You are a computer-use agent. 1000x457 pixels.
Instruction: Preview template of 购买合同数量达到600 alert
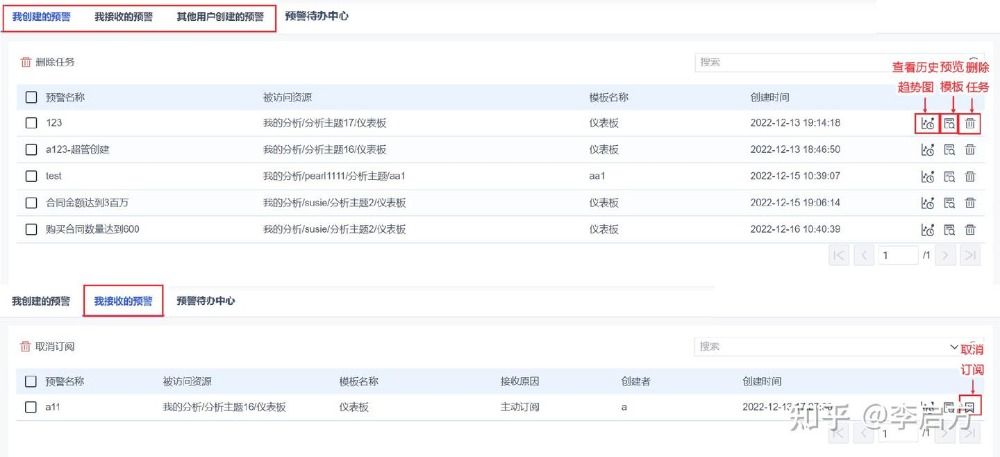tap(949, 229)
